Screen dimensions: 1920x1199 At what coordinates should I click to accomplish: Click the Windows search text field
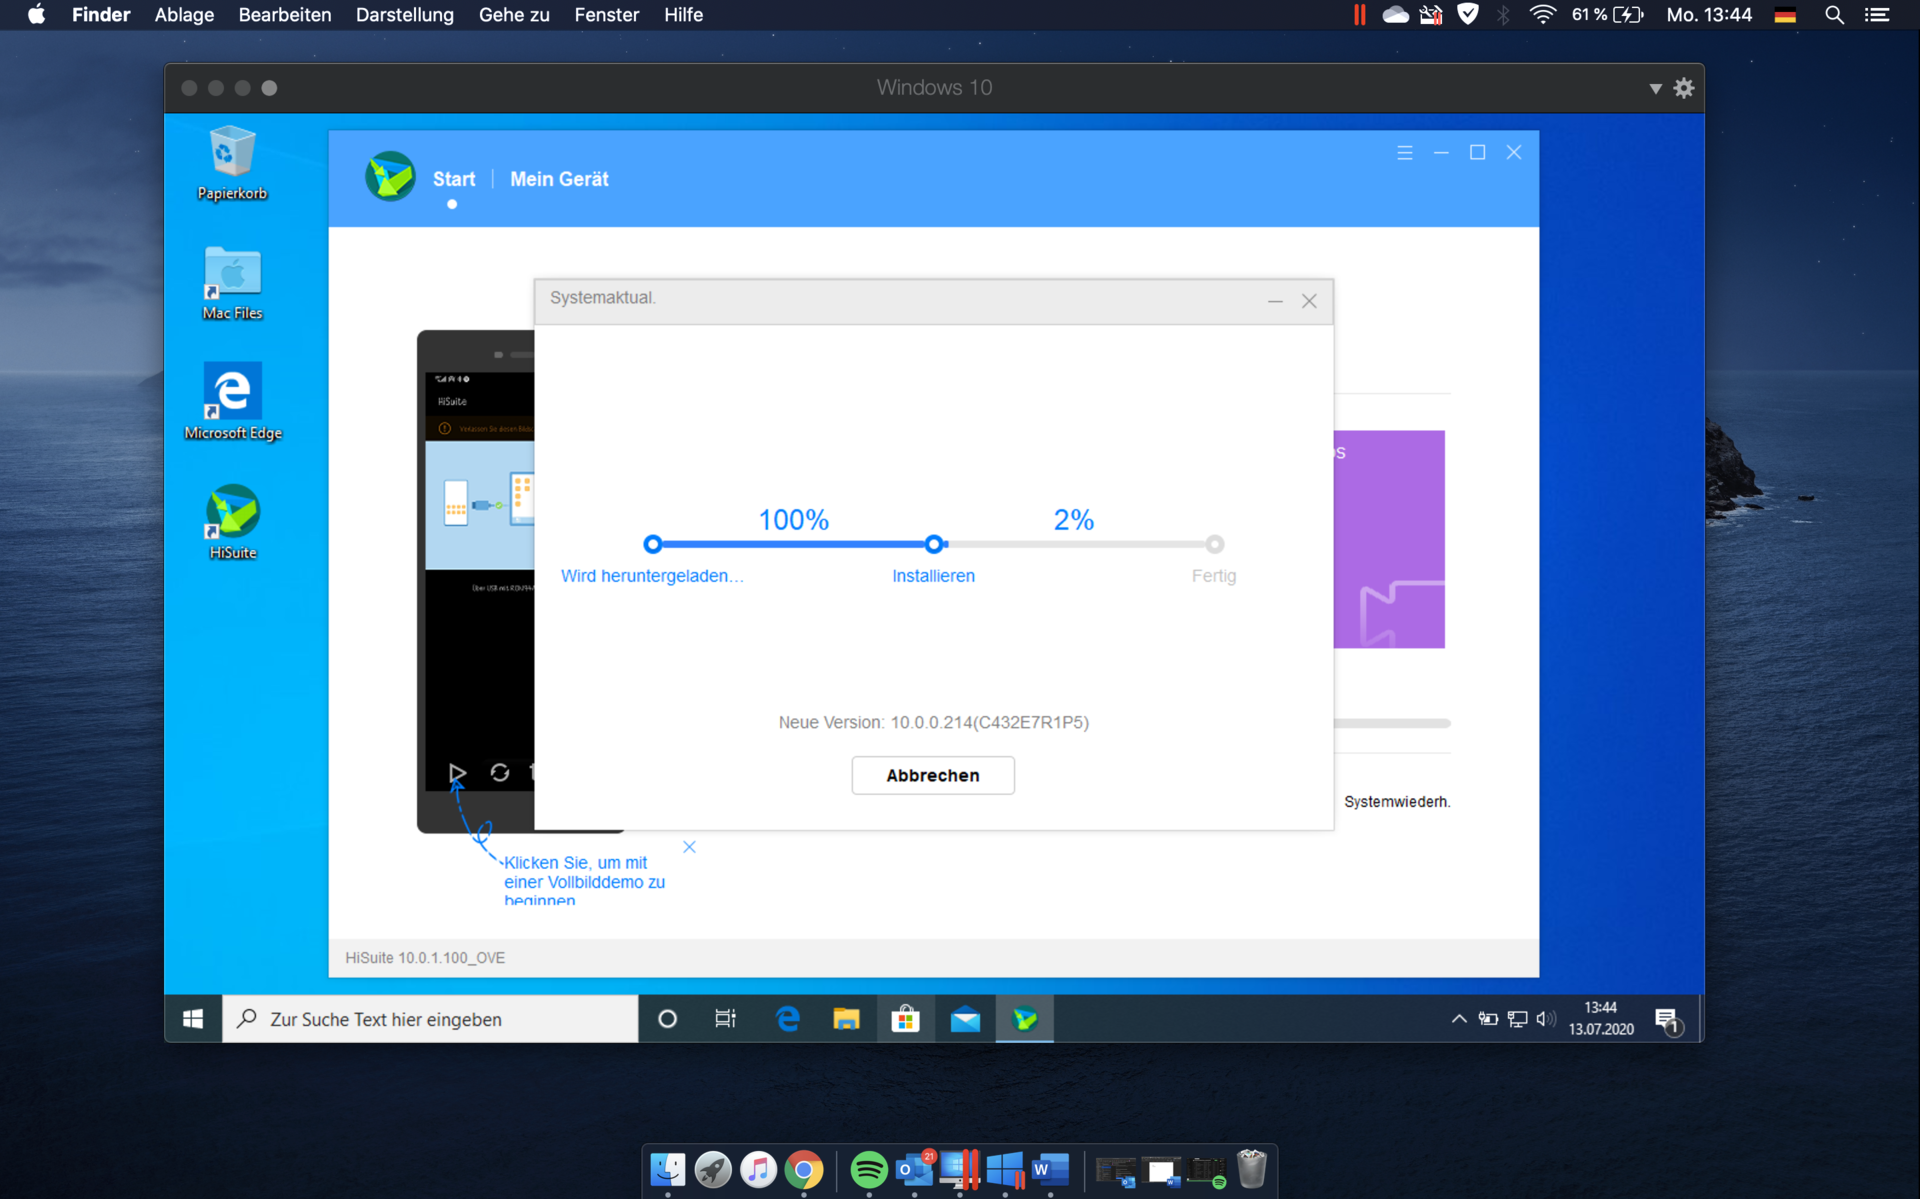point(430,1019)
